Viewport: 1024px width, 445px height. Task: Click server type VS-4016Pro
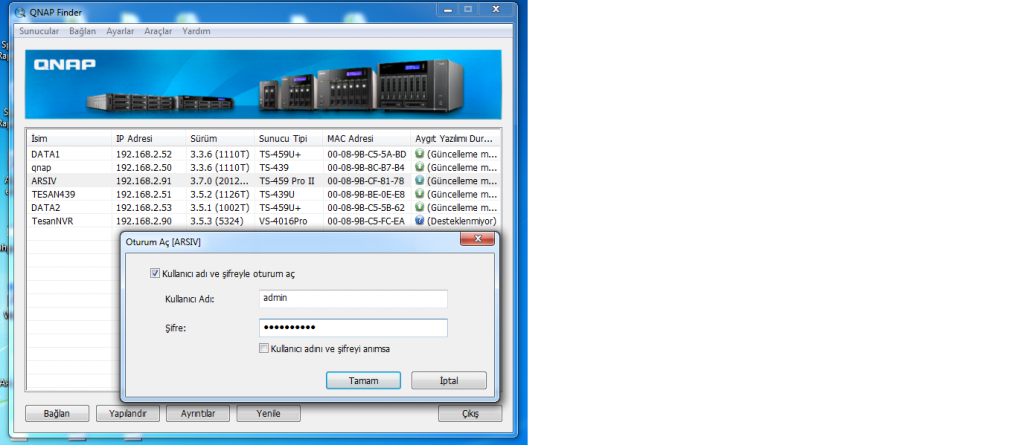coord(283,221)
